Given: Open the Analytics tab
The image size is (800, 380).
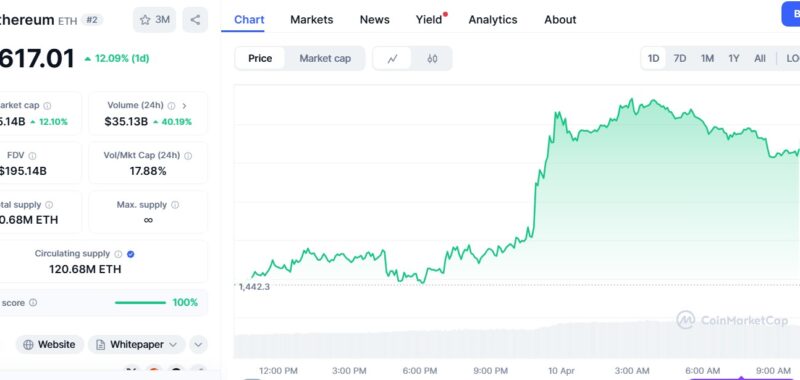Looking at the screenshot, I should [x=493, y=20].
